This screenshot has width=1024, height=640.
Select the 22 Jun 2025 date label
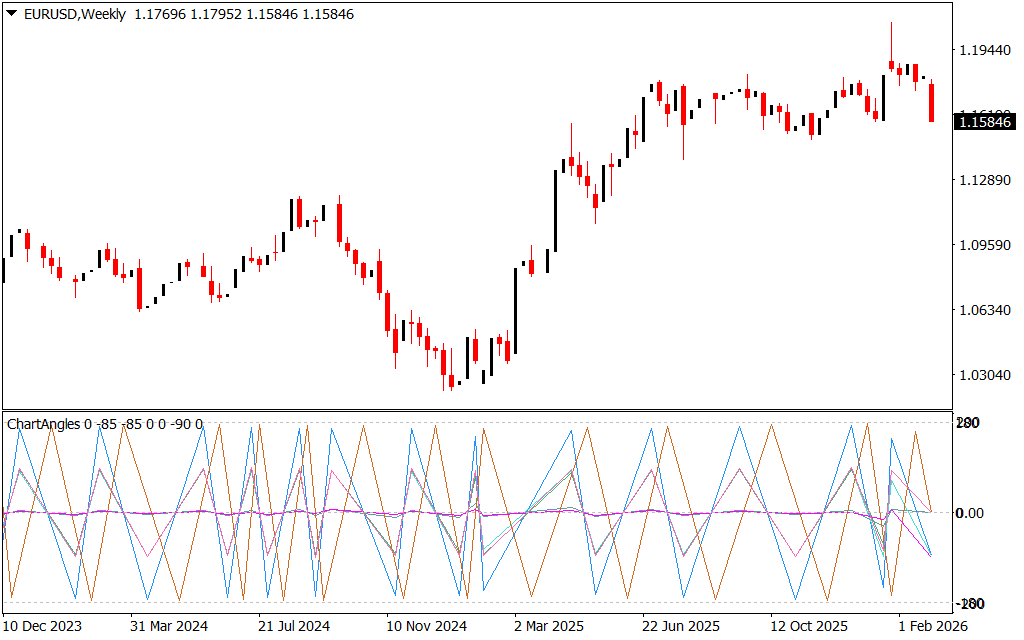coord(679,626)
